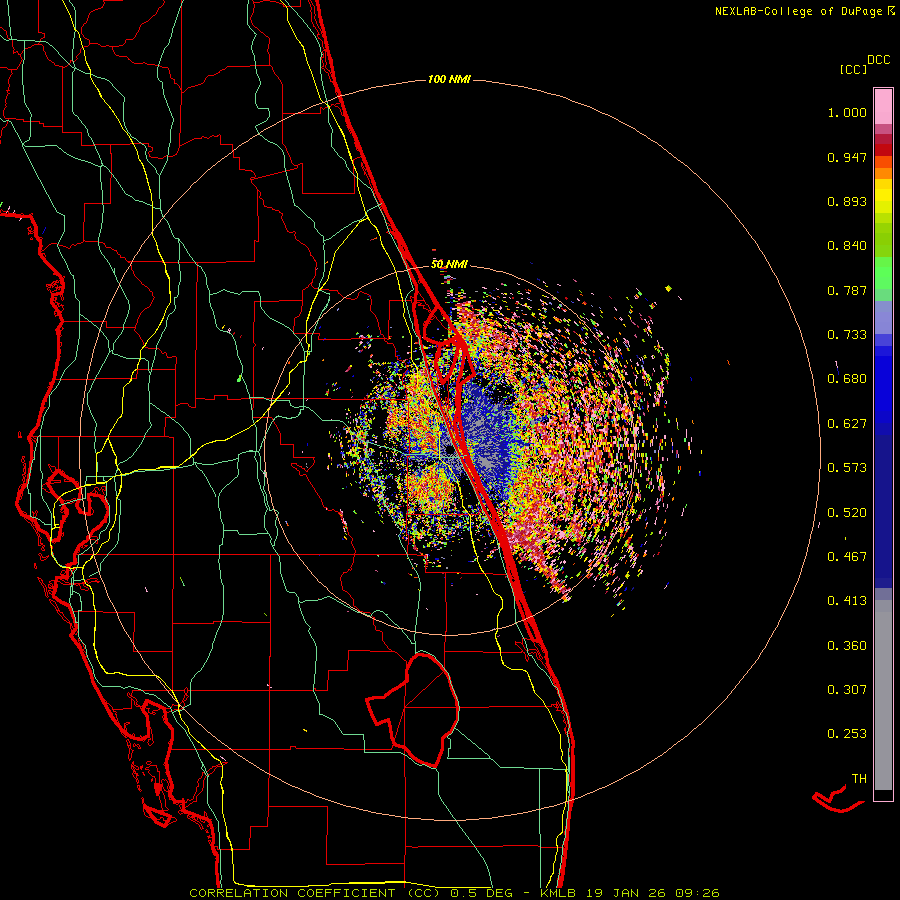Pick the gray color bar segment

[883, 695]
